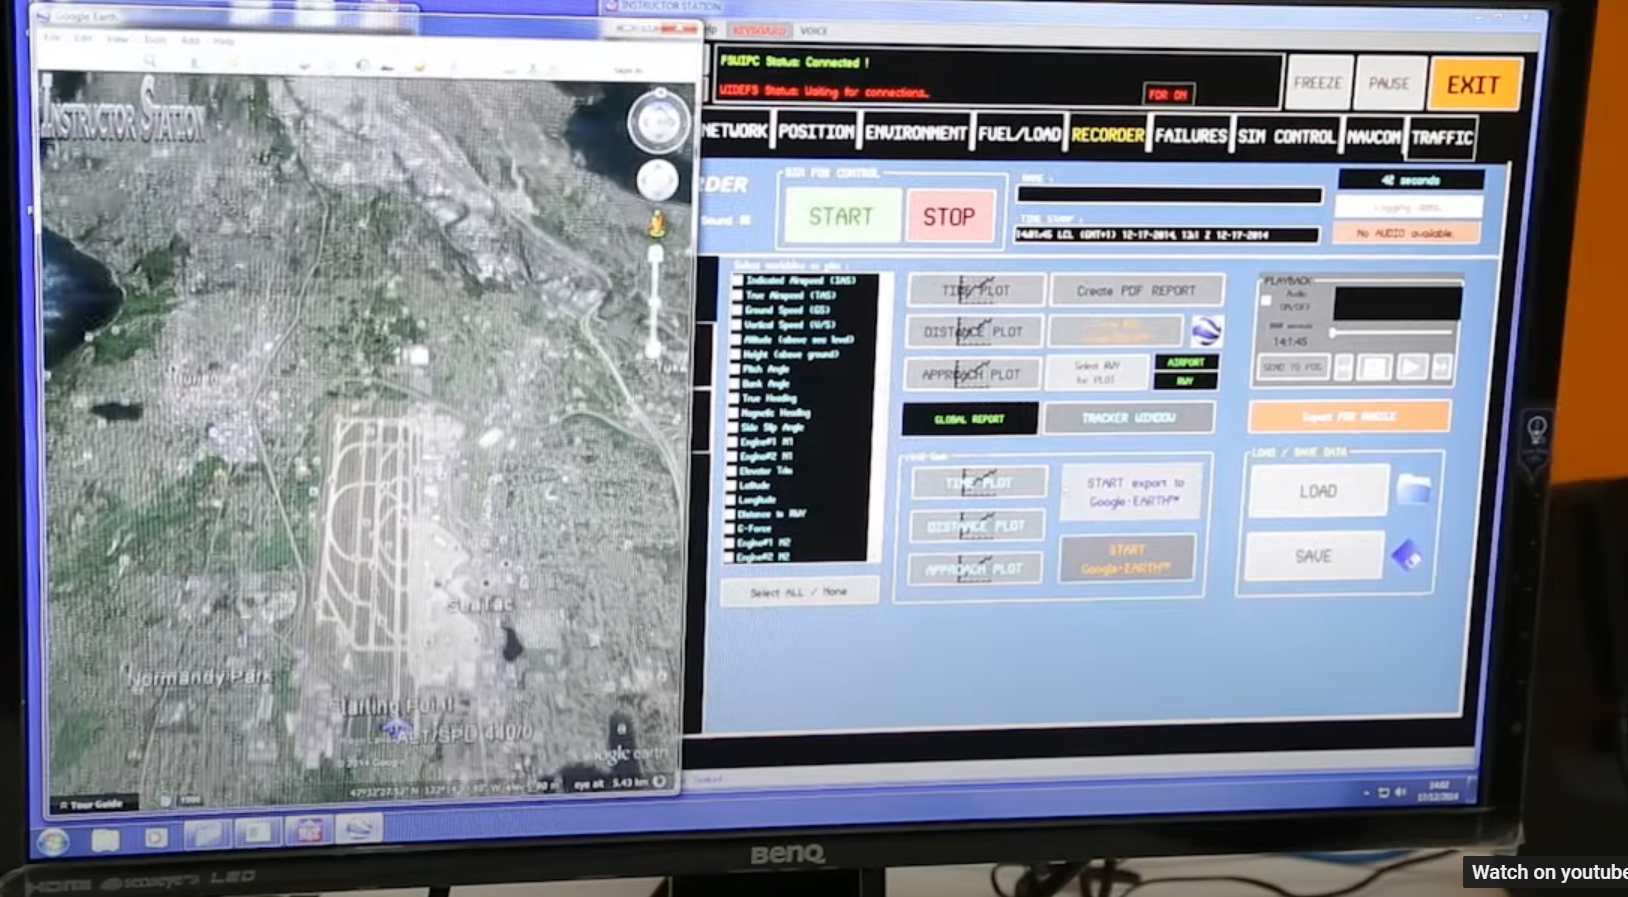Select the FUEL/LOAD tab
The width and height of the screenshot is (1628, 897).
pos(1018,135)
